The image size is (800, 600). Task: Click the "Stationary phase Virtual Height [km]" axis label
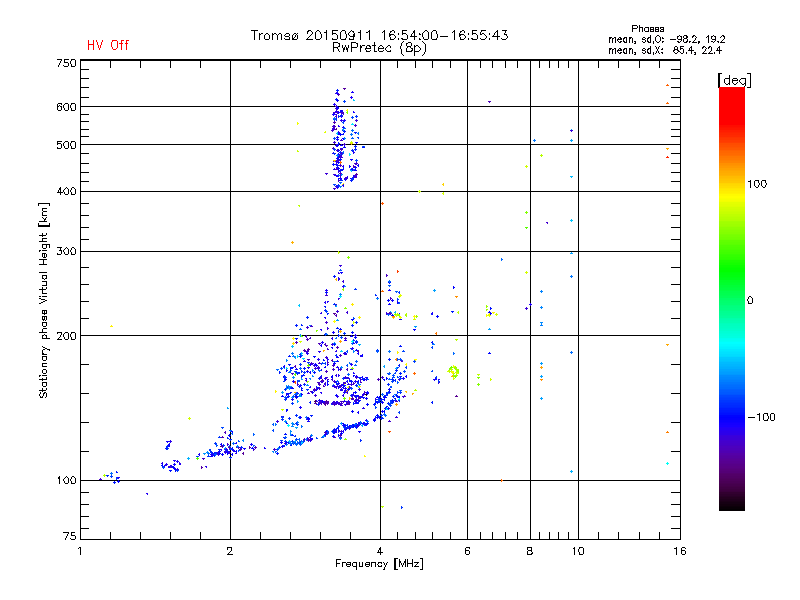pos(44,300)
